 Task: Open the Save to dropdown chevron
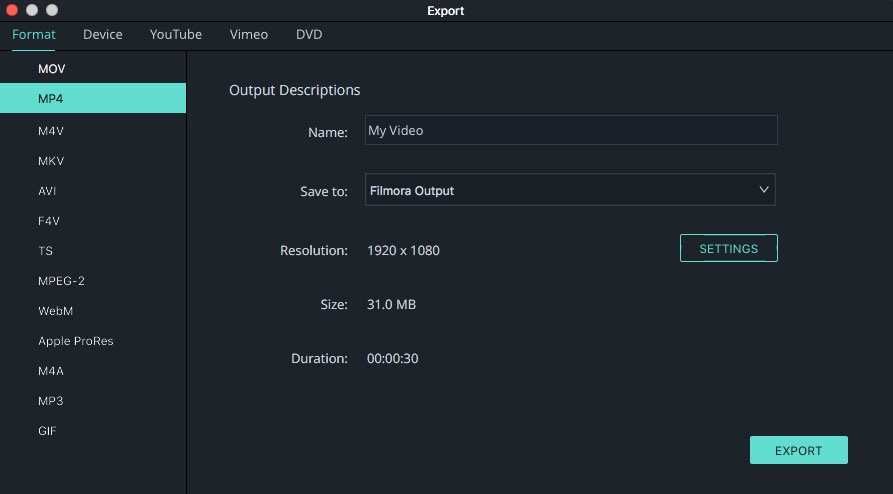click(764, 190)
